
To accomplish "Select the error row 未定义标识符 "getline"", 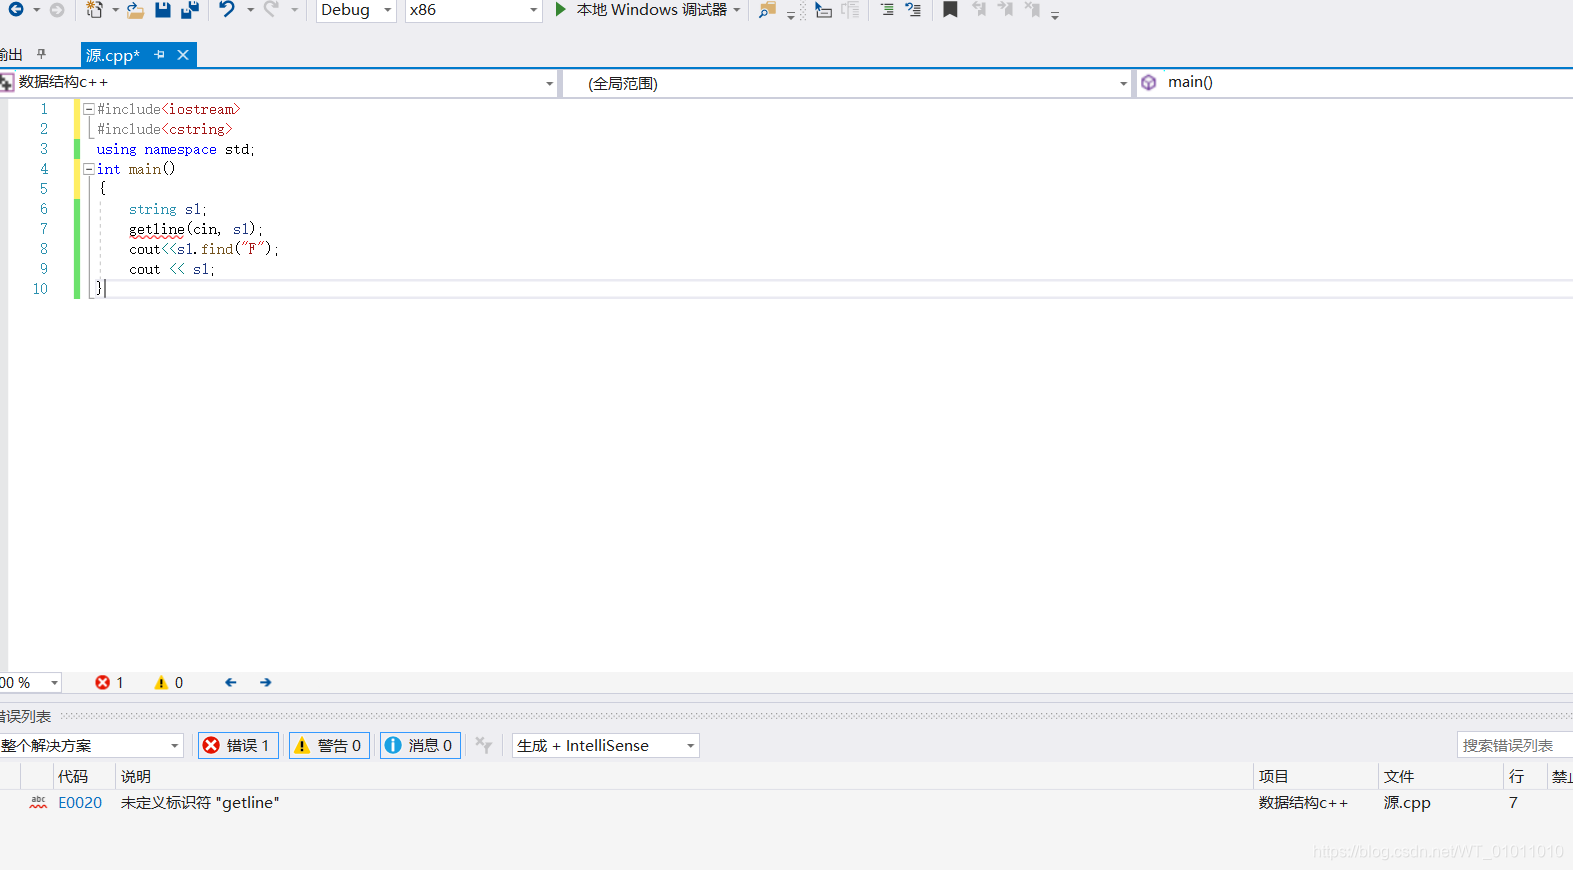I will point(786,803).
